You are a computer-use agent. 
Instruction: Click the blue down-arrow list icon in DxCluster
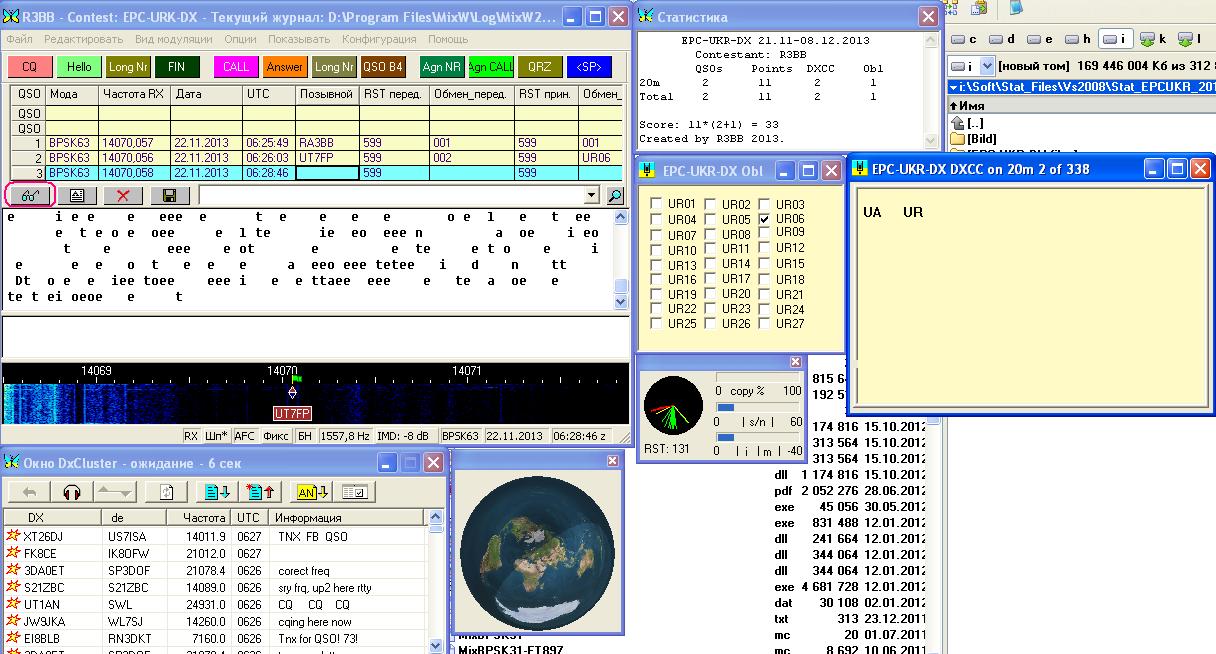(216, 492)
